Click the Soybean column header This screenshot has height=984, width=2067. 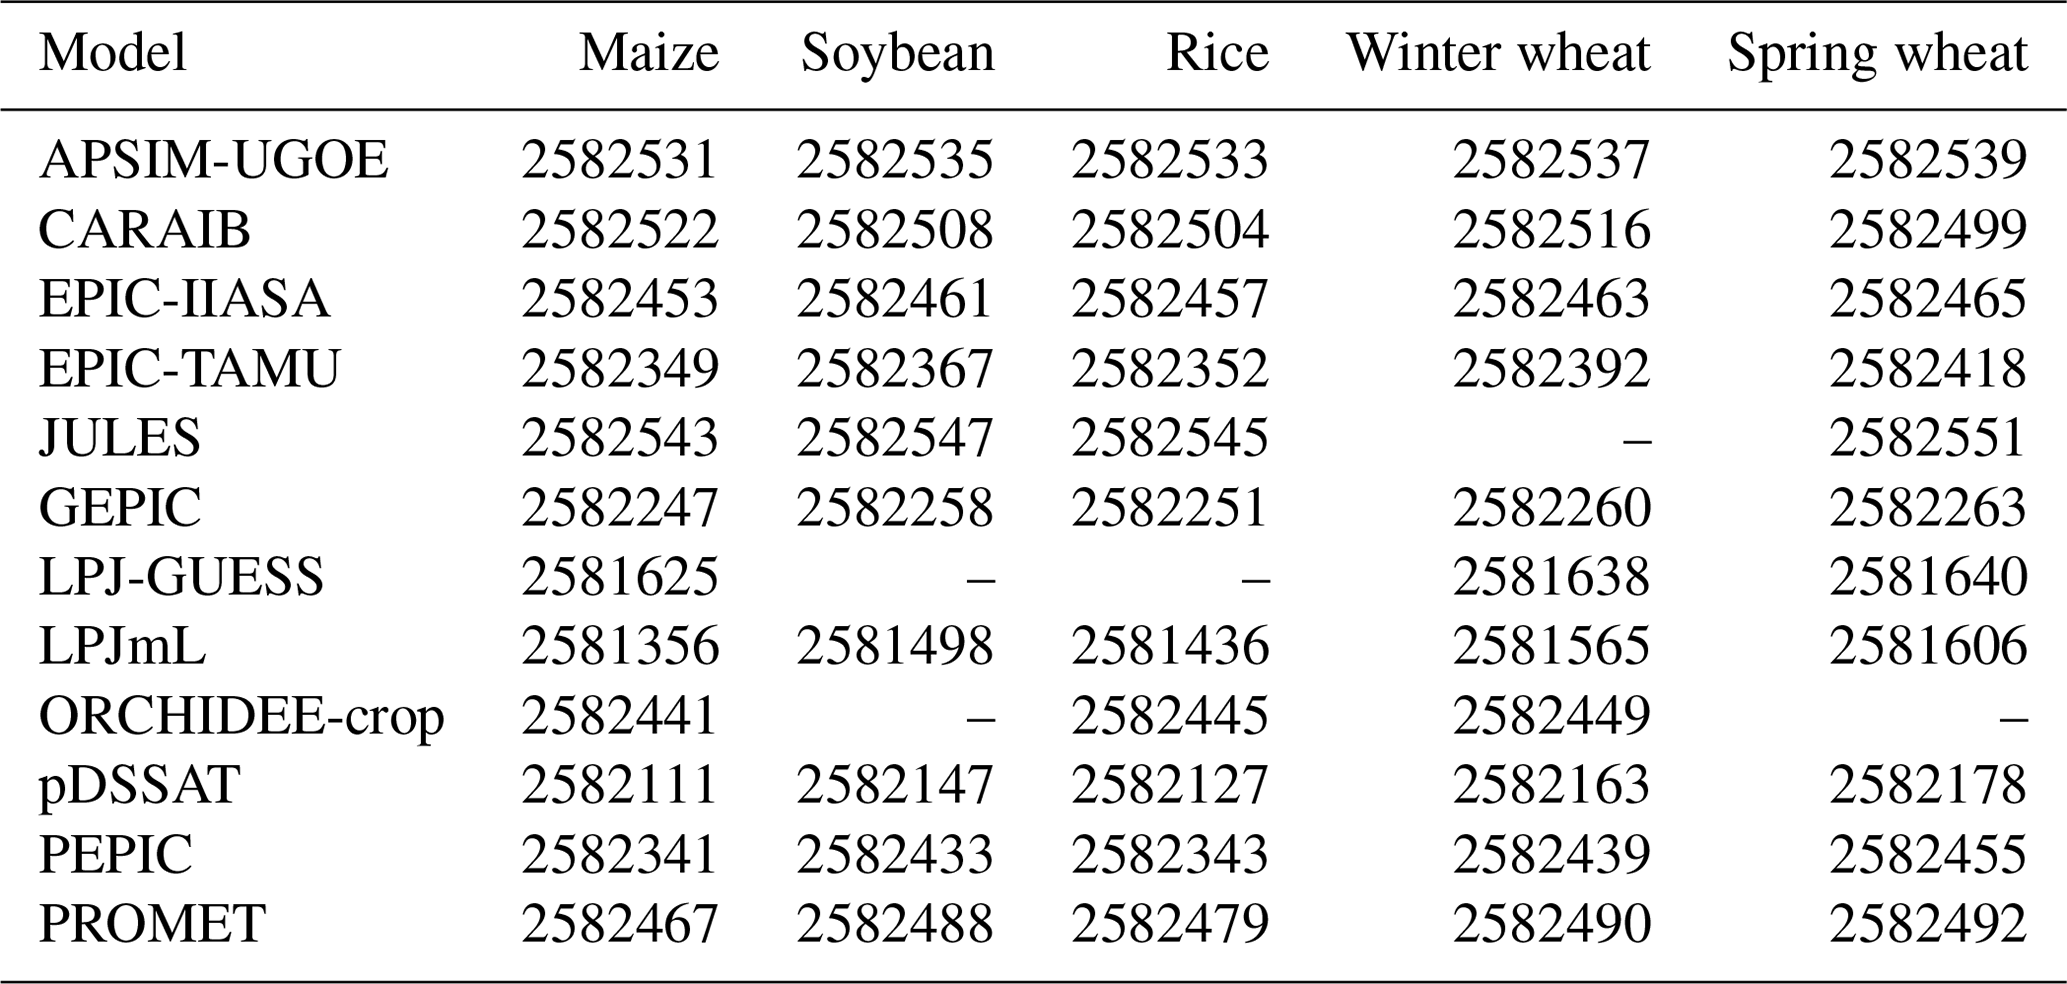897,53
